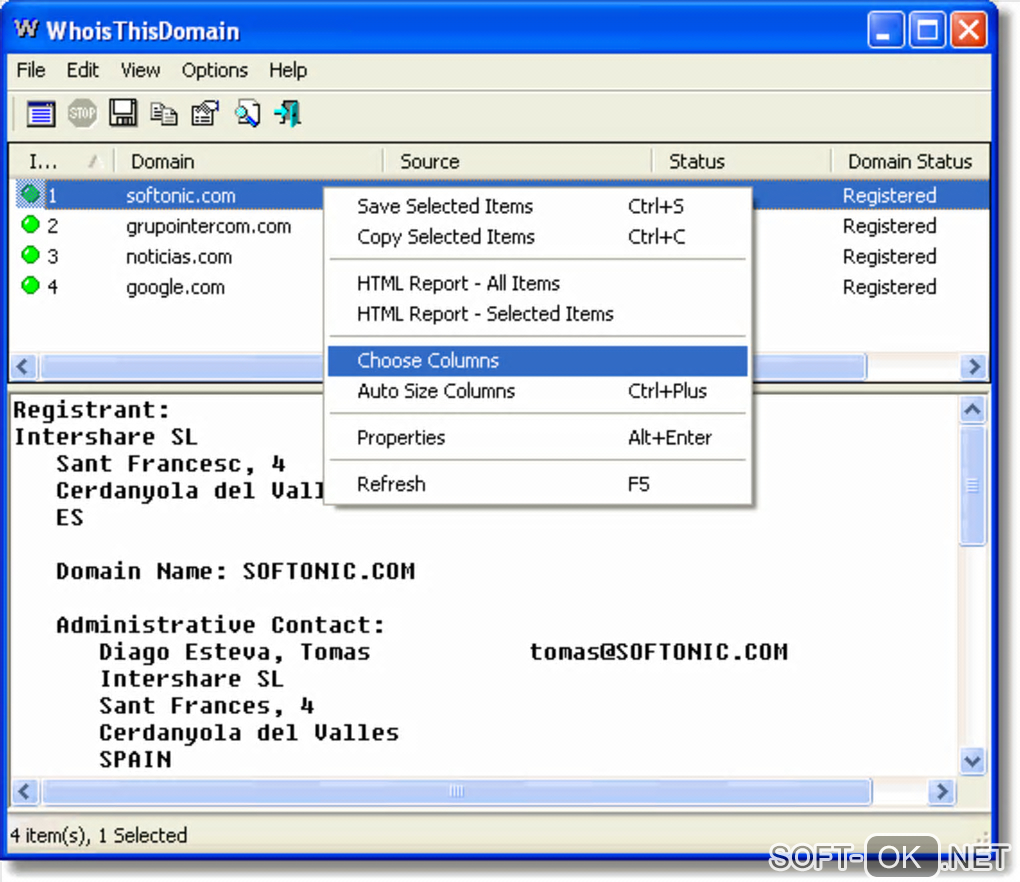The image size is (1020, 882).
Task: Click the whois pane left scroll arrow
Action: (x=24, y=792)
